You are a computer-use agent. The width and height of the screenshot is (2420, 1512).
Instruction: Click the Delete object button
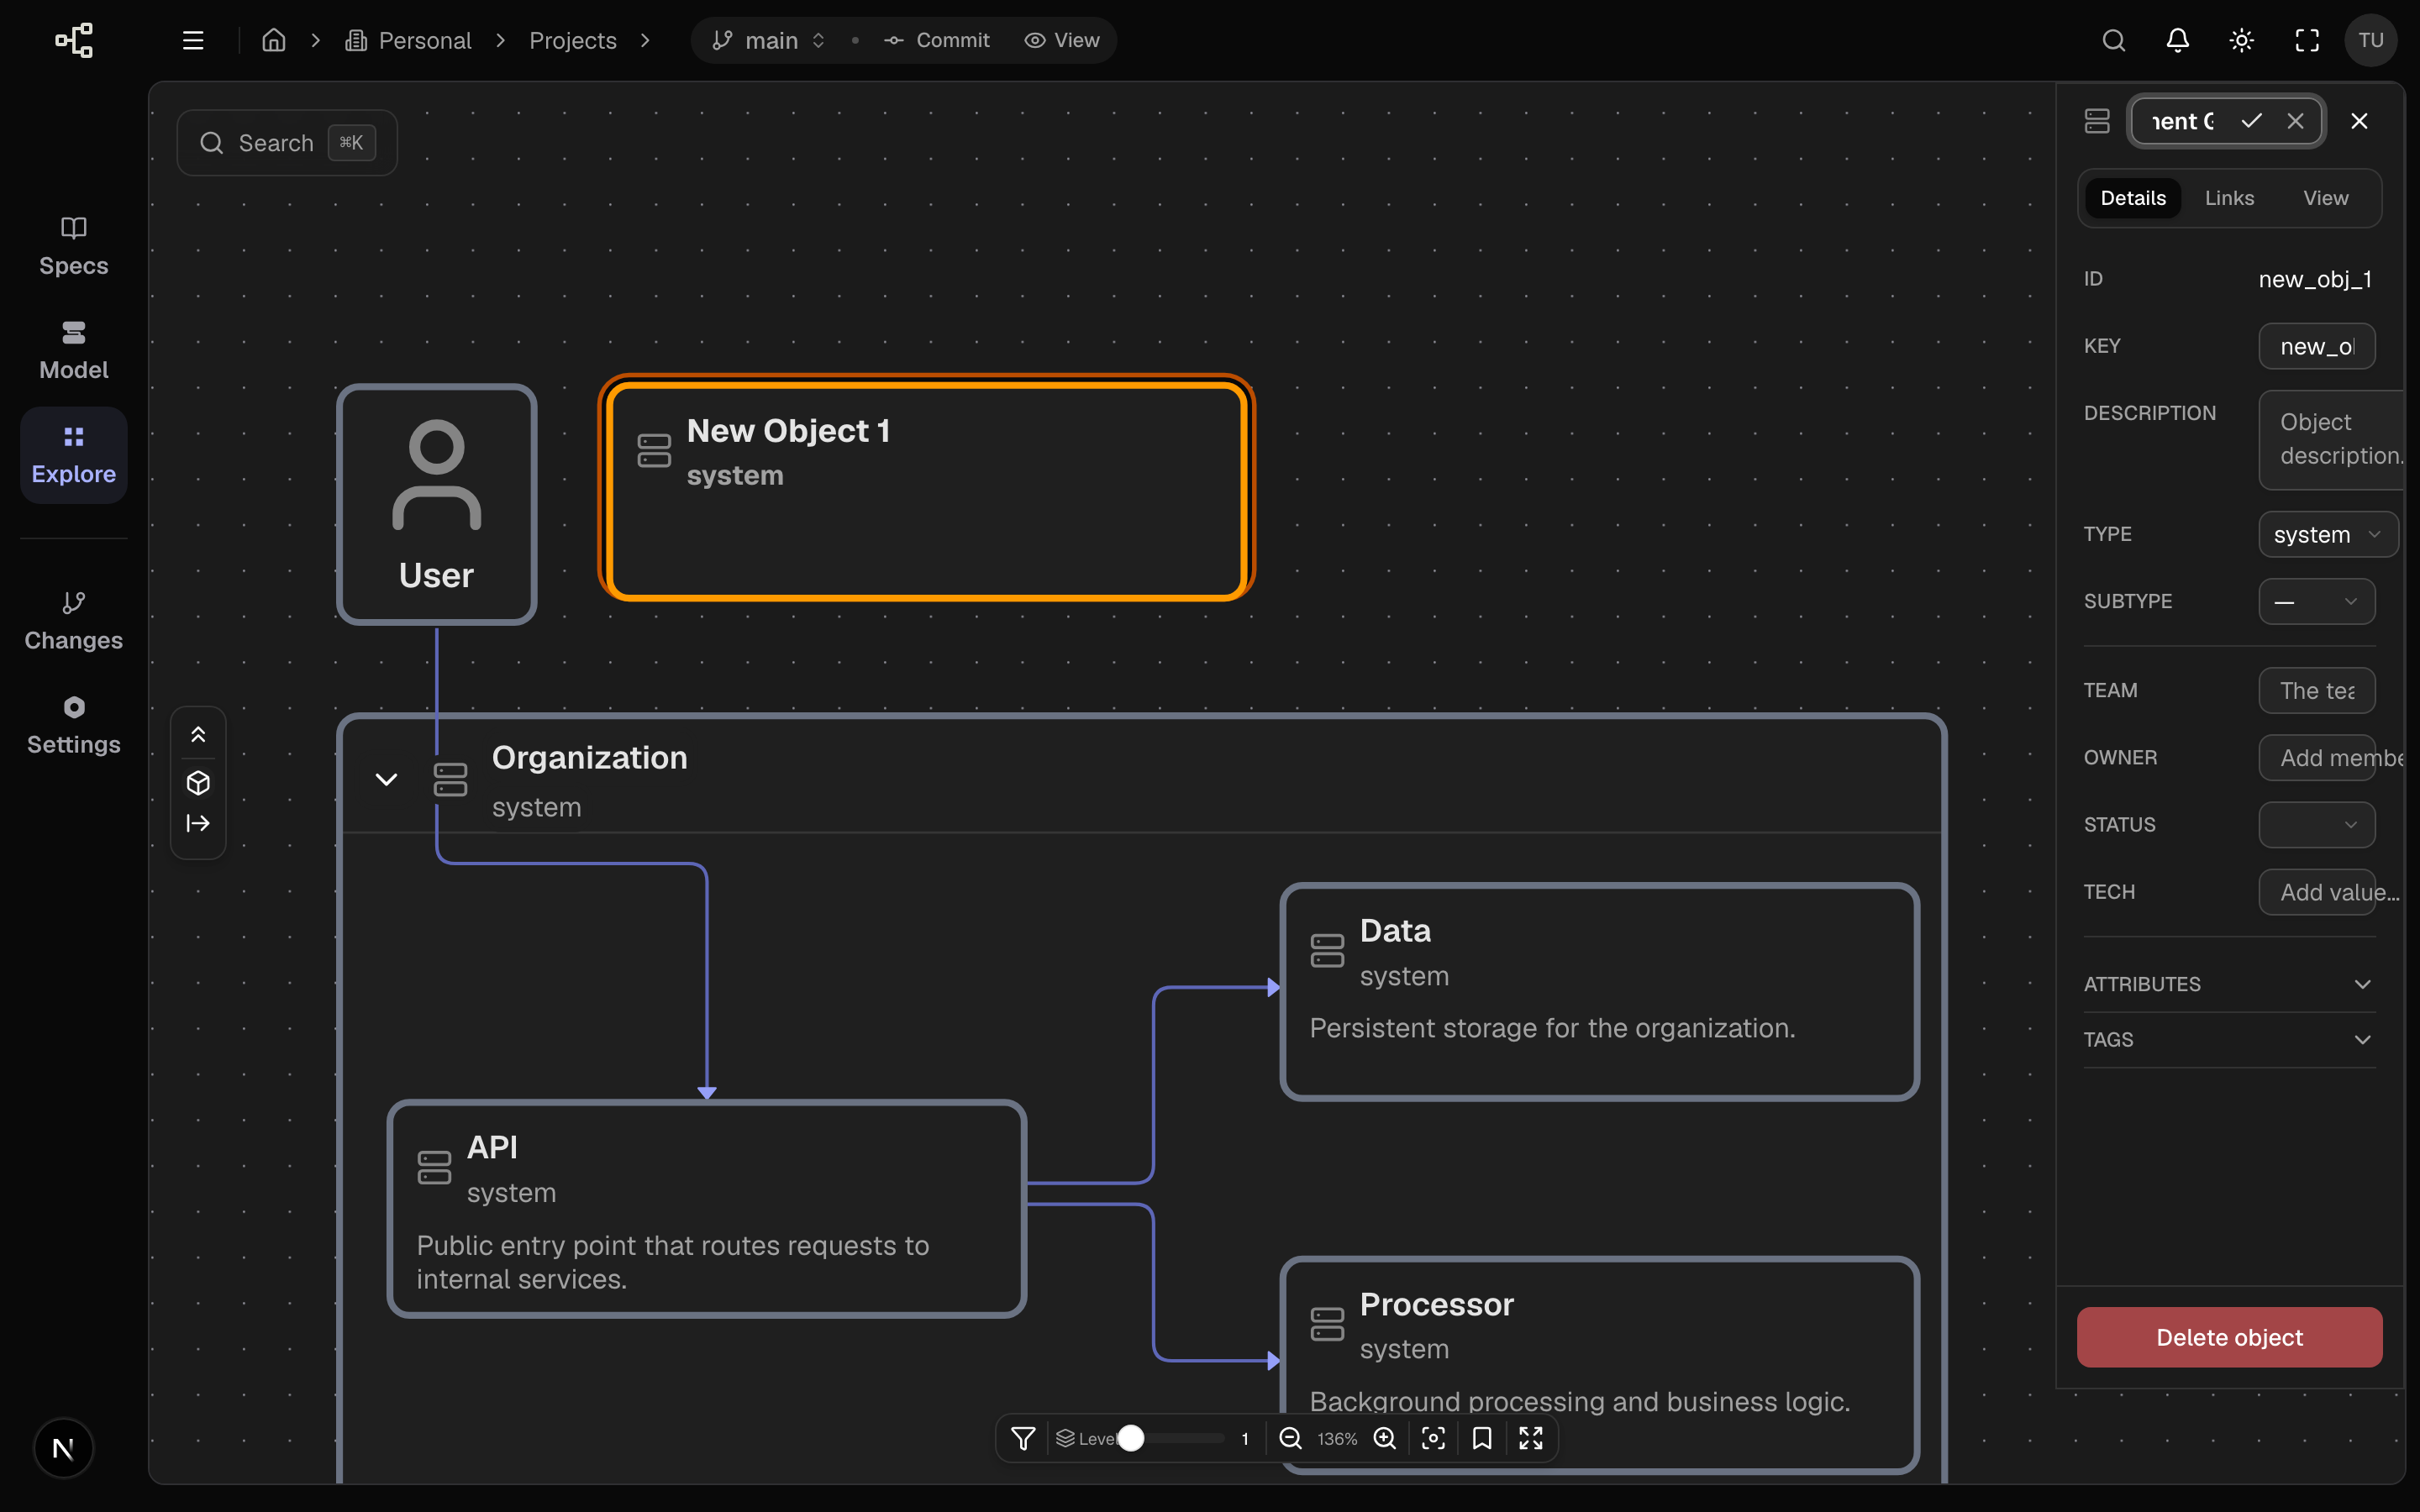(x=2229, y=1337)
